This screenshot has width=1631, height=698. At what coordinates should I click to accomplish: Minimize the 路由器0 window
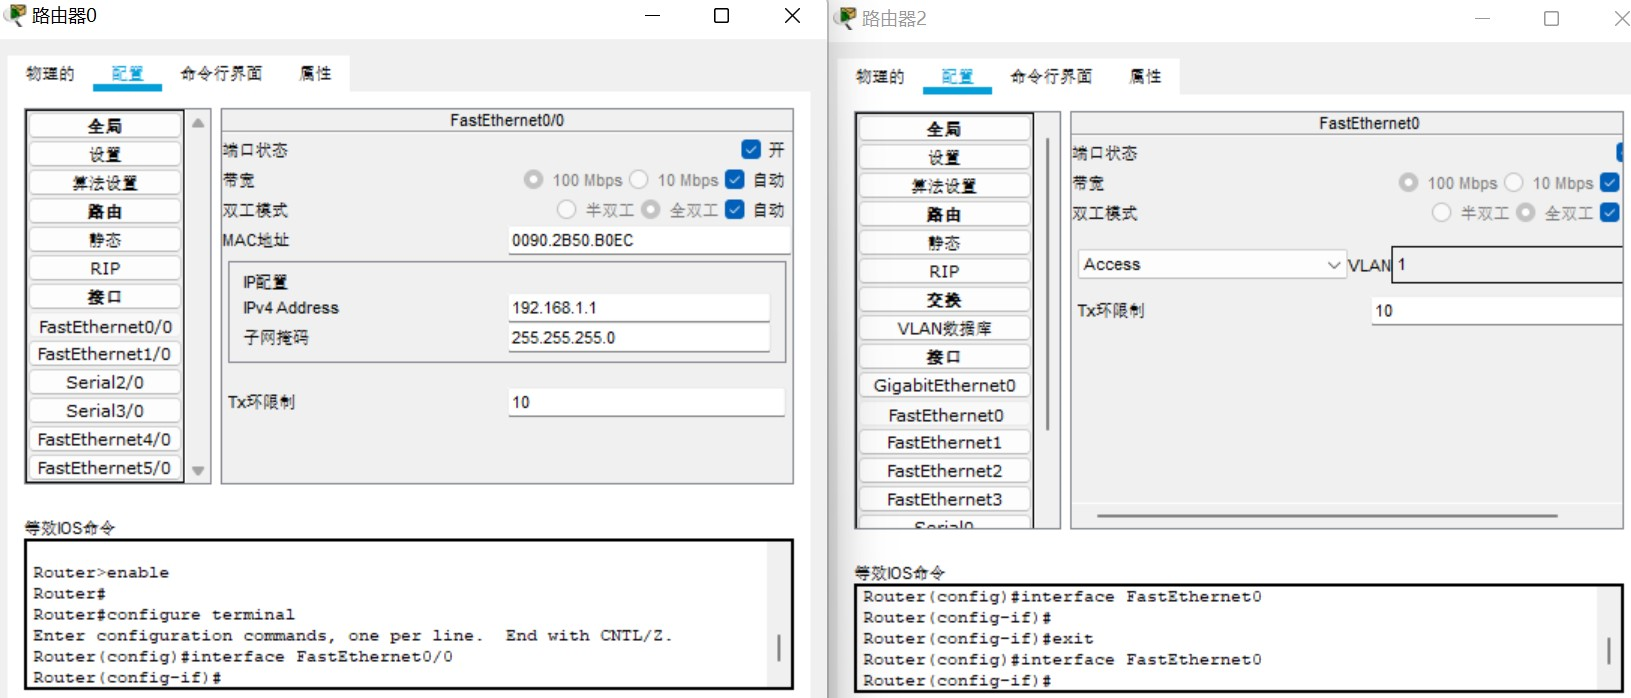click(652, 16)
